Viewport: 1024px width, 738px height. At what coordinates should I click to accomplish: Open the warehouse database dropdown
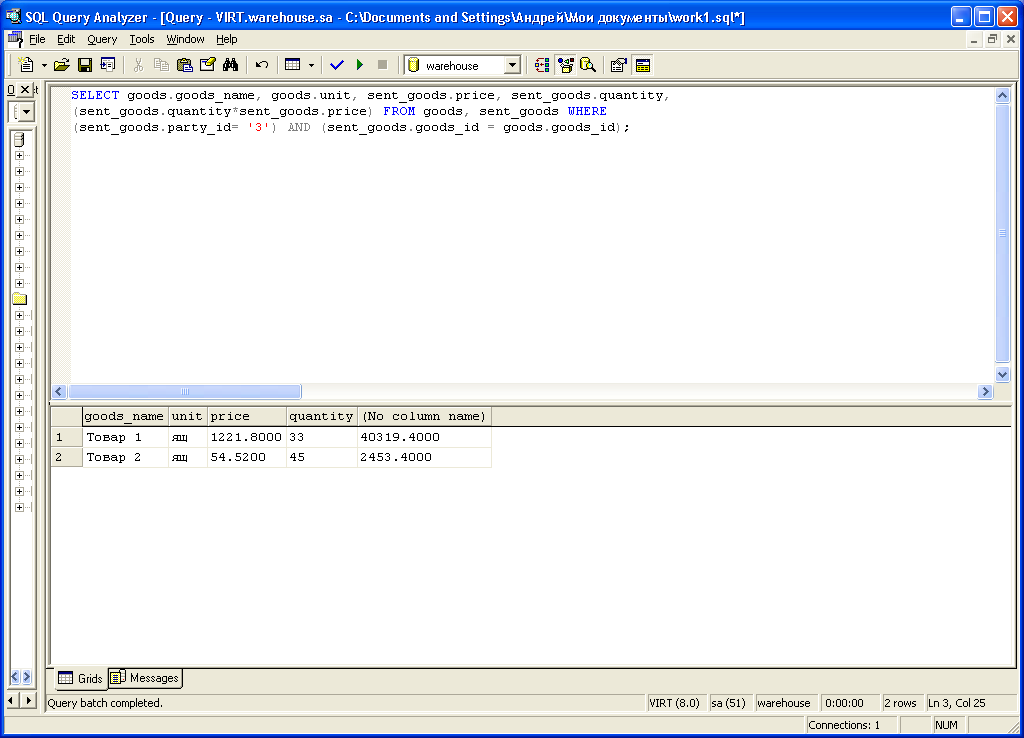tap(512, 65)
